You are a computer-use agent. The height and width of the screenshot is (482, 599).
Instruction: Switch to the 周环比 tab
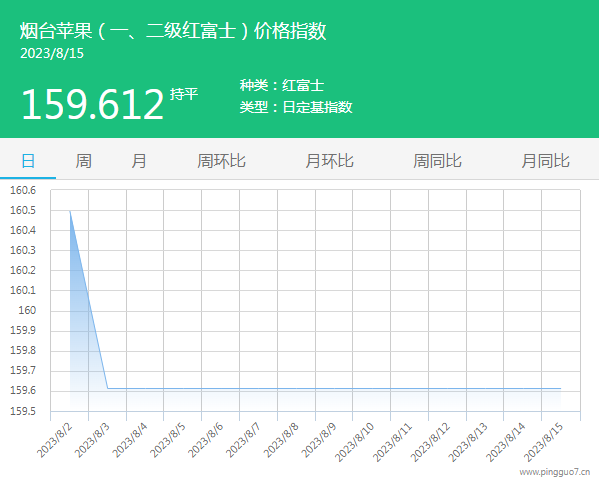(x=221, y=161)
